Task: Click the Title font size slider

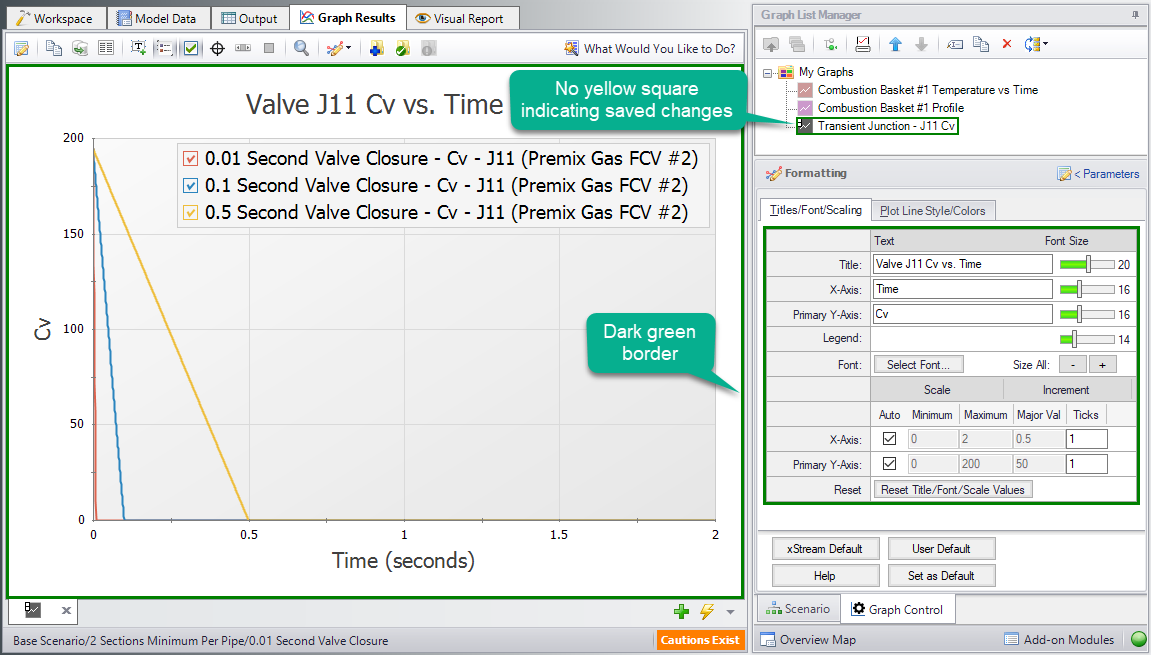Action: [1087, 264]
